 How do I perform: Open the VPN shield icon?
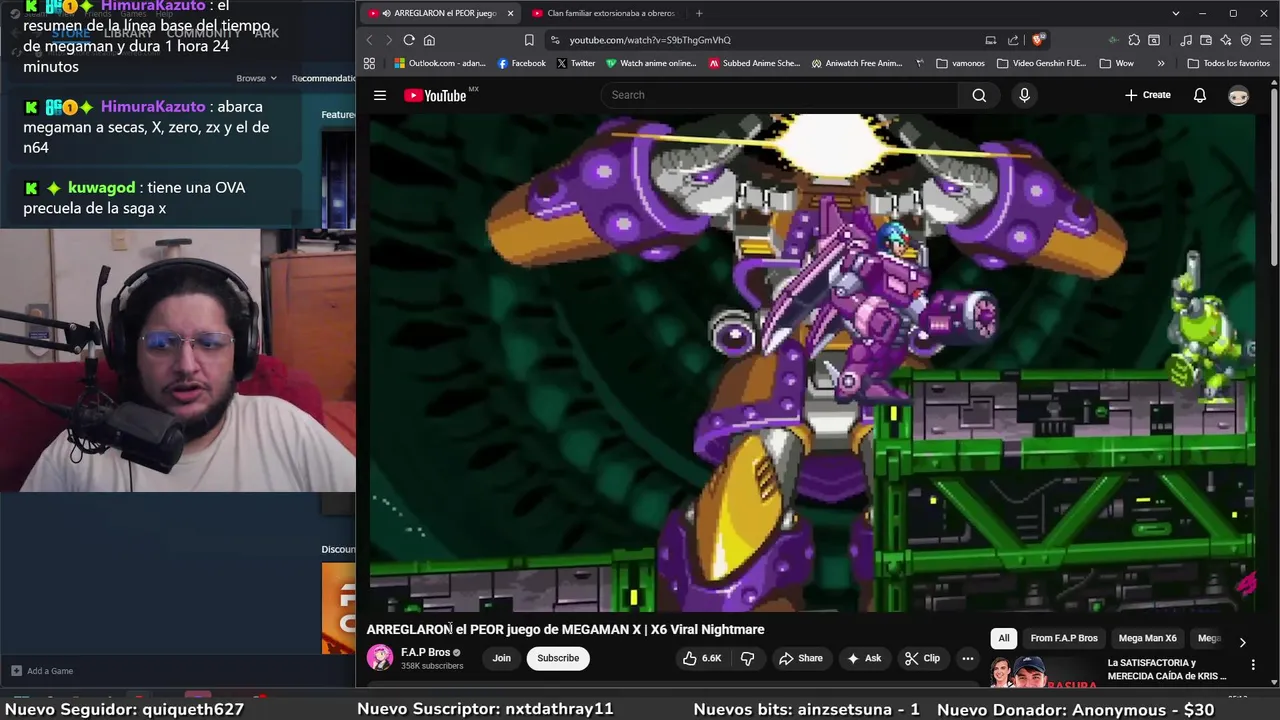coord(1245,40)
